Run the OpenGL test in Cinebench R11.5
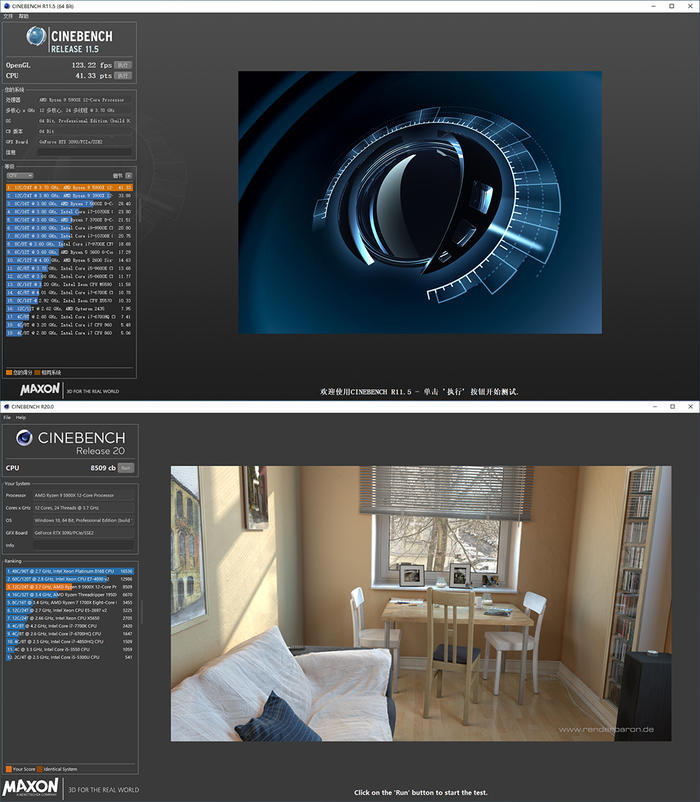The image size is (700, 802). 123,65
